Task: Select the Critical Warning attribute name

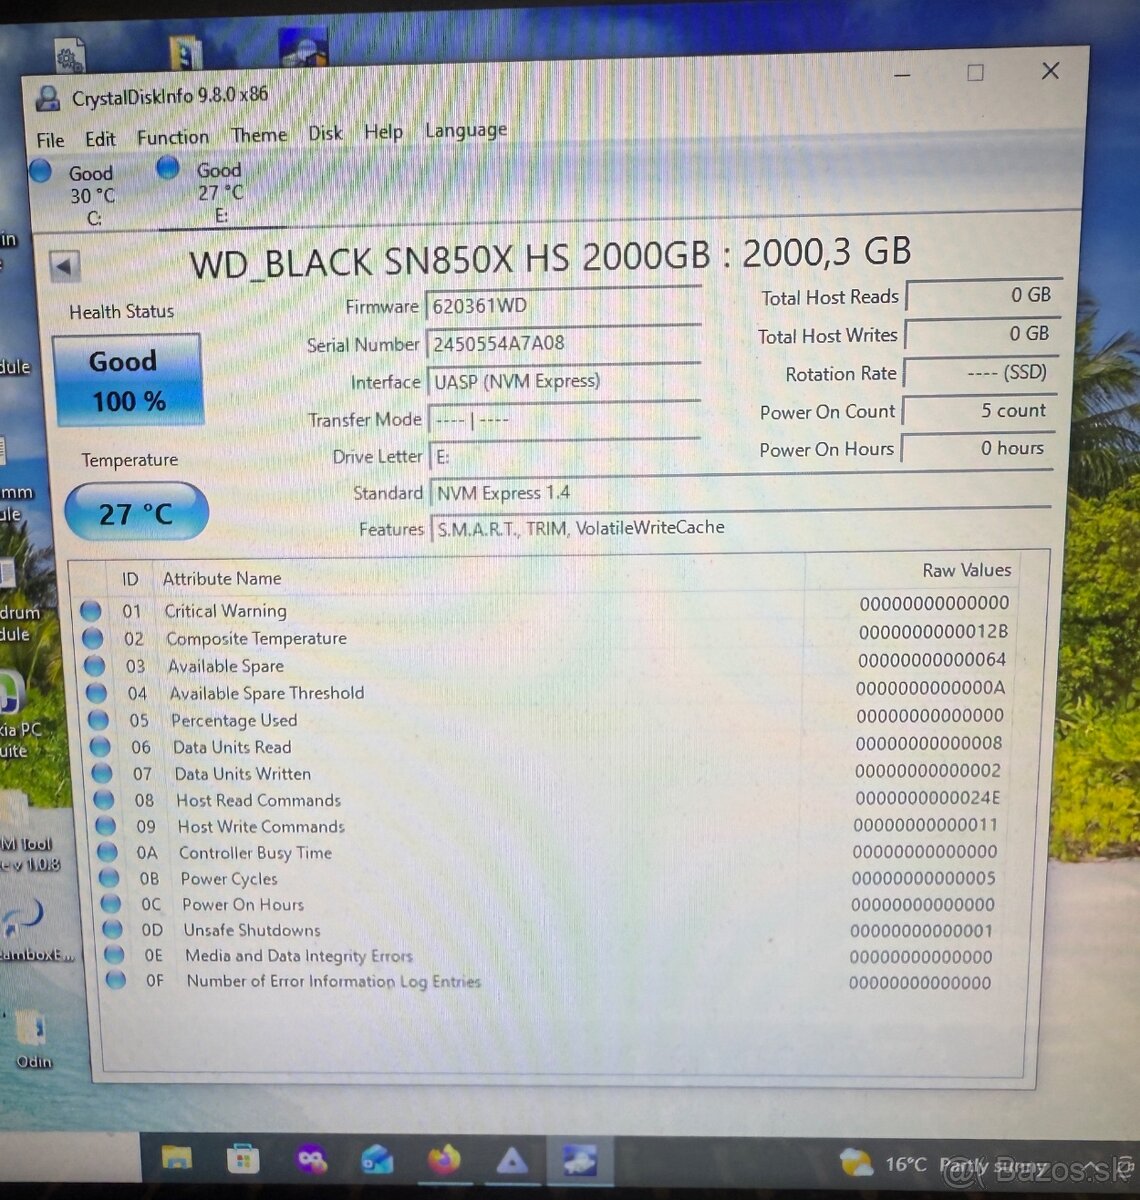Action: [x=226, y=610]
